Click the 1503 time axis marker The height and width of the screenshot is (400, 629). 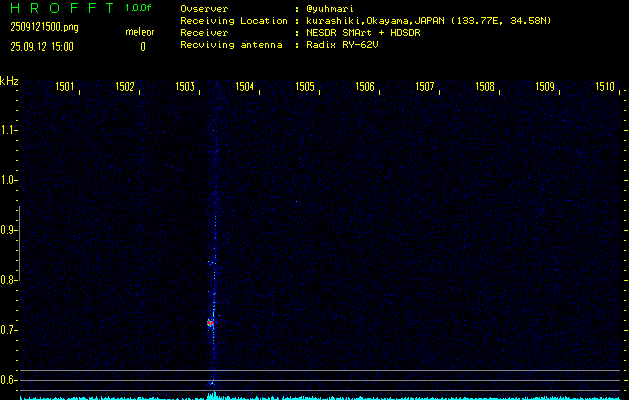(x=185, y=86)
